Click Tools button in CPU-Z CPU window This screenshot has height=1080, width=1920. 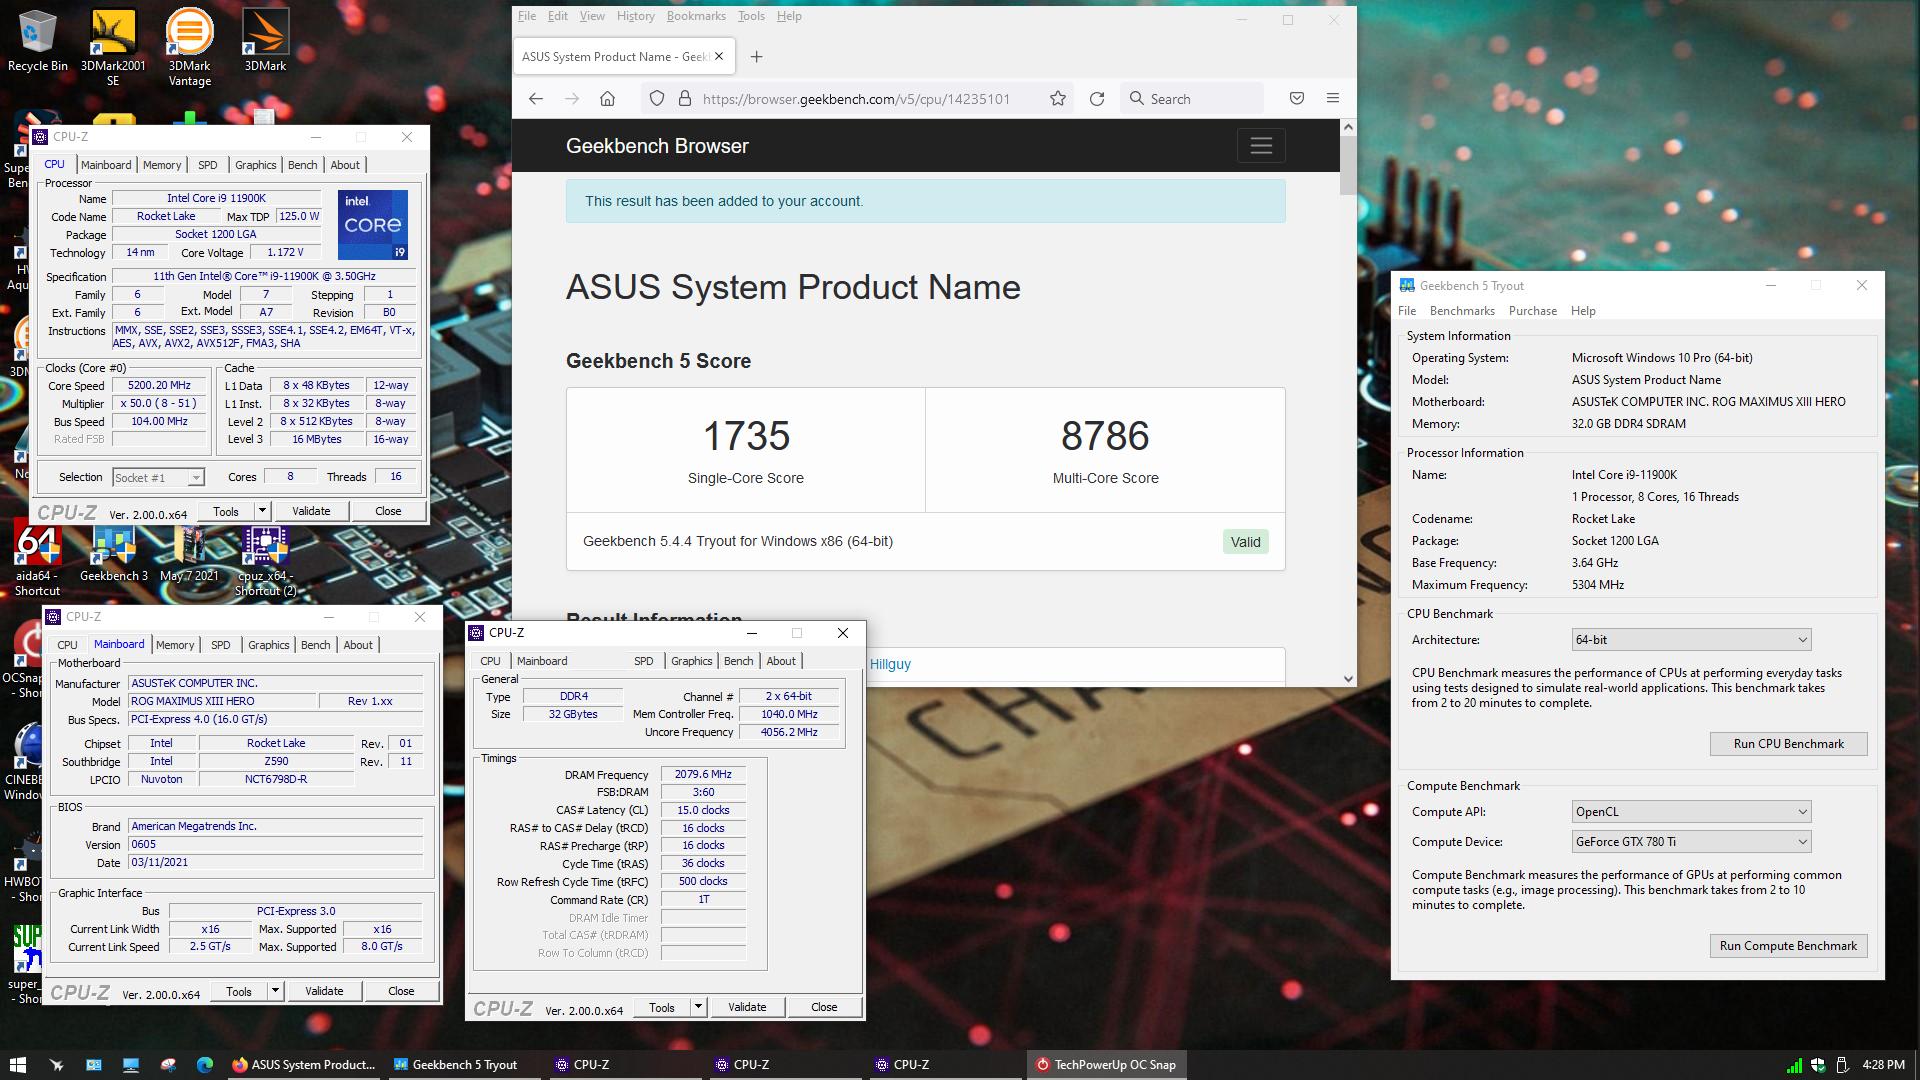tap(226, 511)
